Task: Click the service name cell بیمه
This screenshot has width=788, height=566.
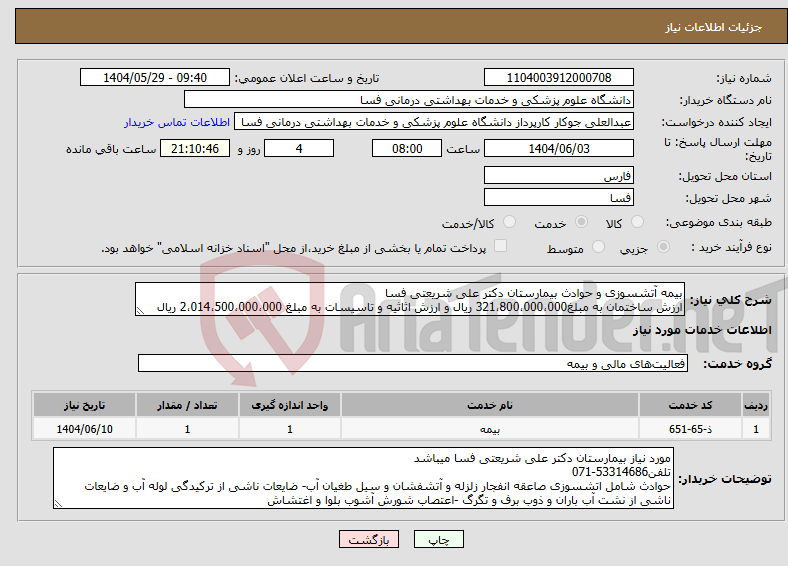Action: pyautogui.click(x=490, y=429)
